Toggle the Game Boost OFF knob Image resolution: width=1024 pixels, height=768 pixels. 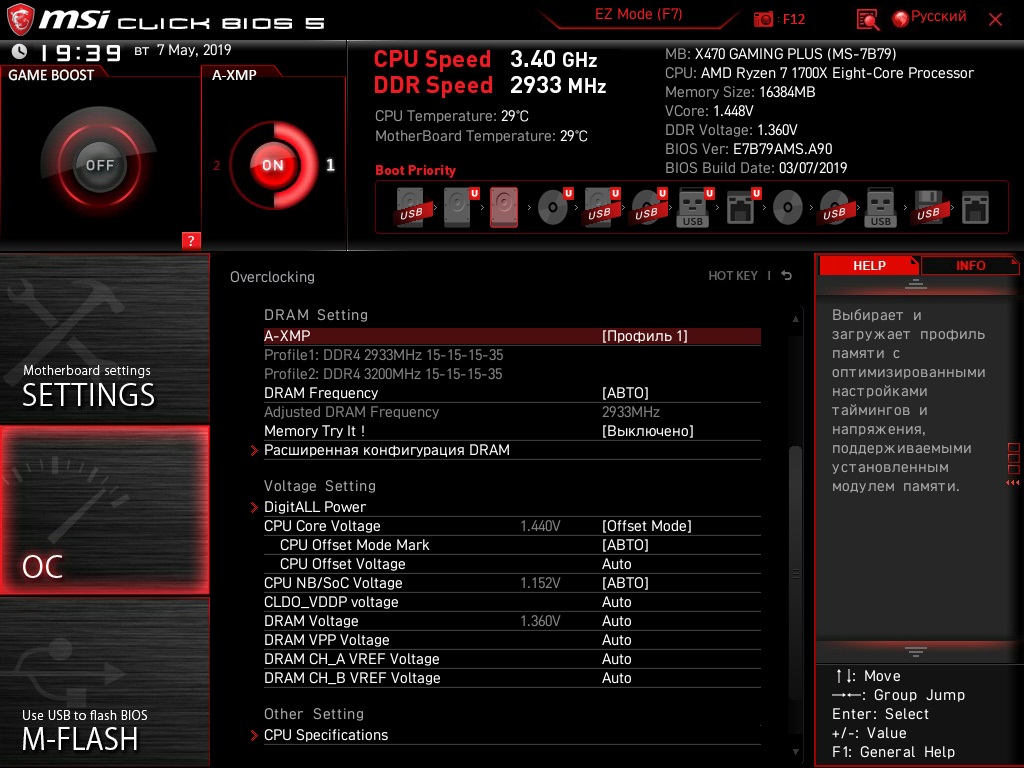pos(99,165)
